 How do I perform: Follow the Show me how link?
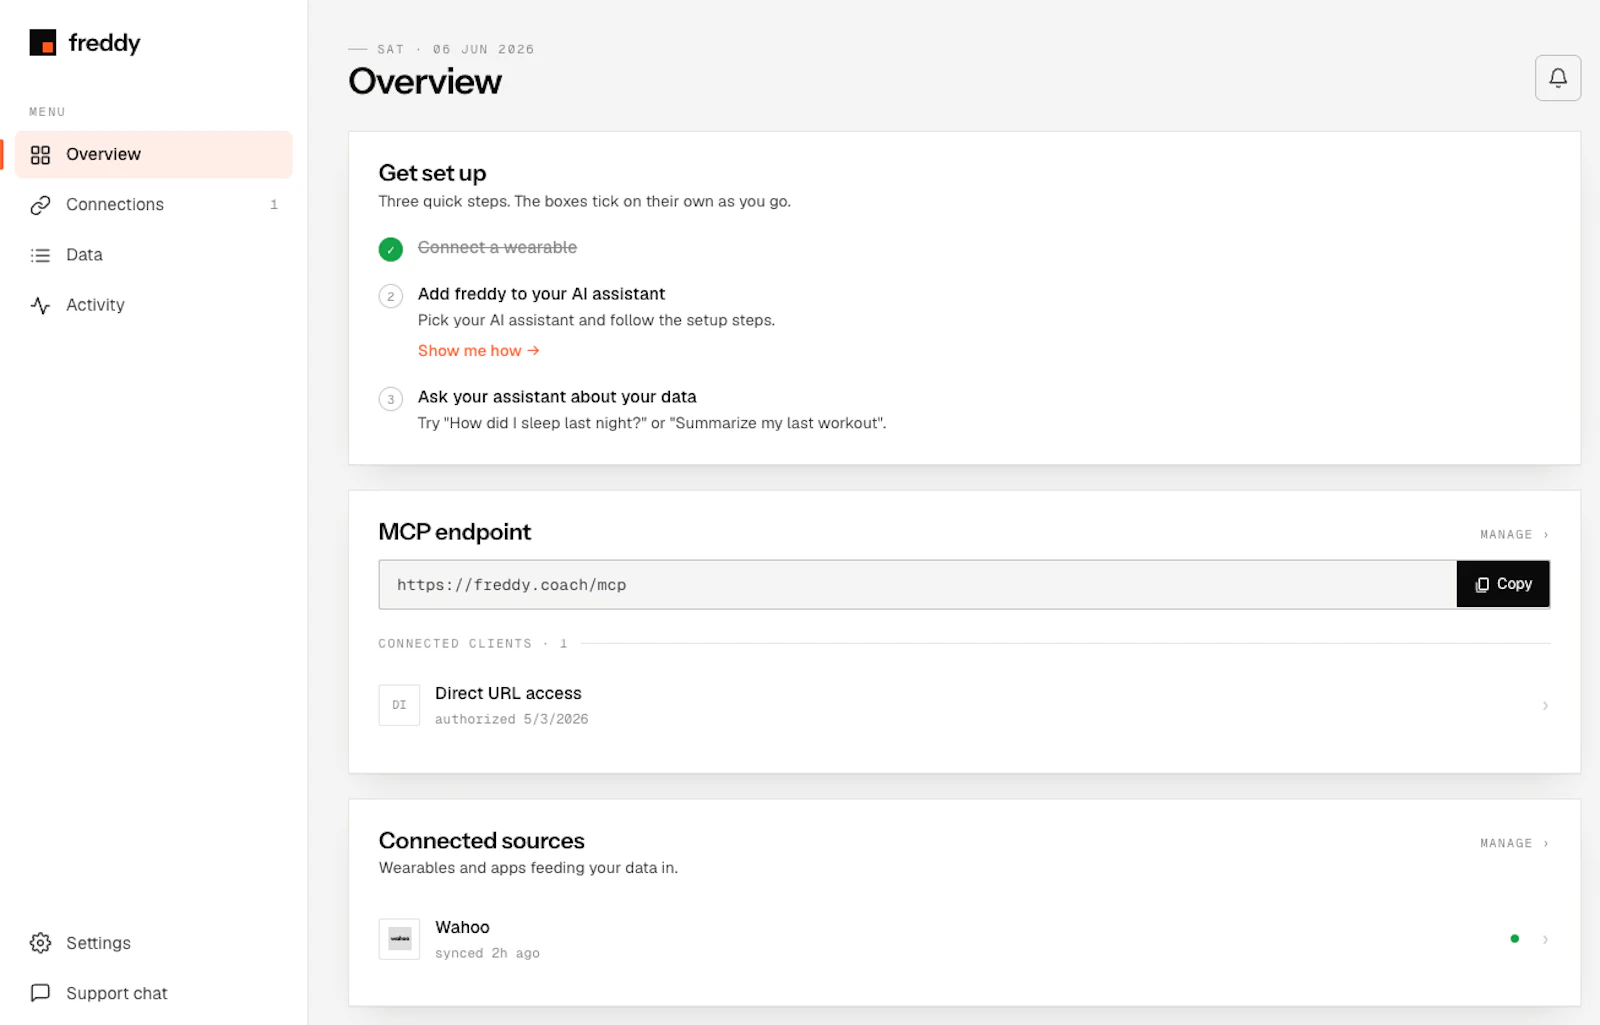479,351
